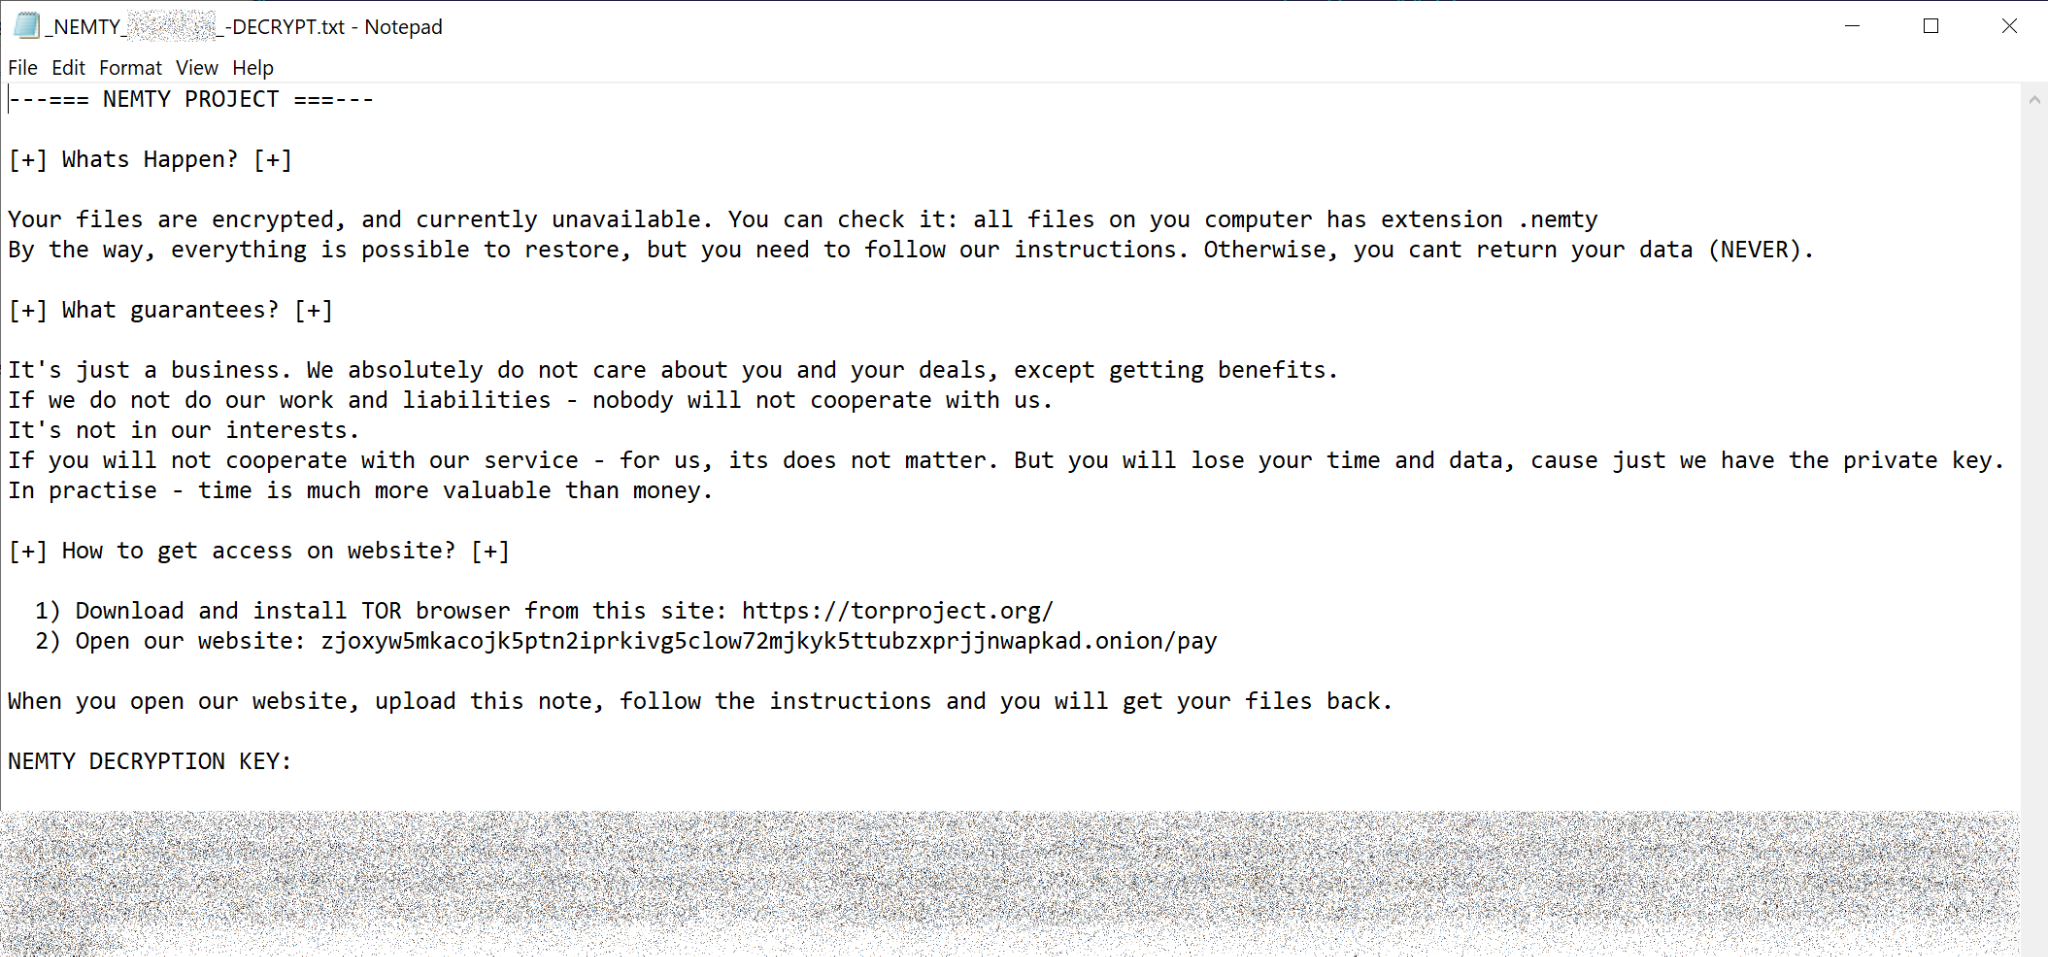Place cursor on NEMTY PROJECT heading line

point(191,100)
